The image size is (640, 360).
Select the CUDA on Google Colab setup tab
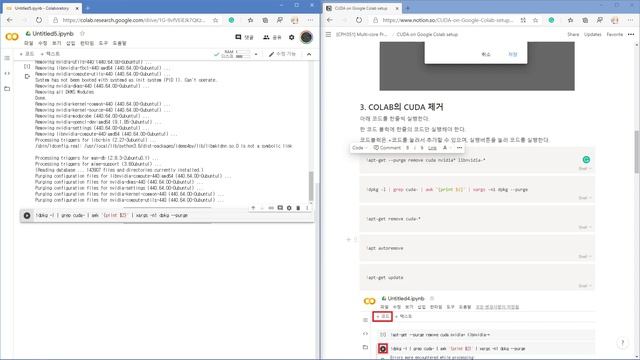coord(362,8)
